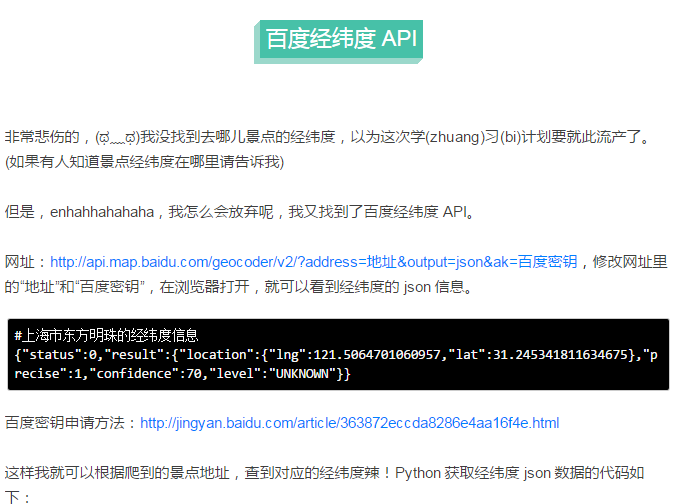
Task: Click the label '百度密钥申请方法：'
Action: [x=72, y=423]
